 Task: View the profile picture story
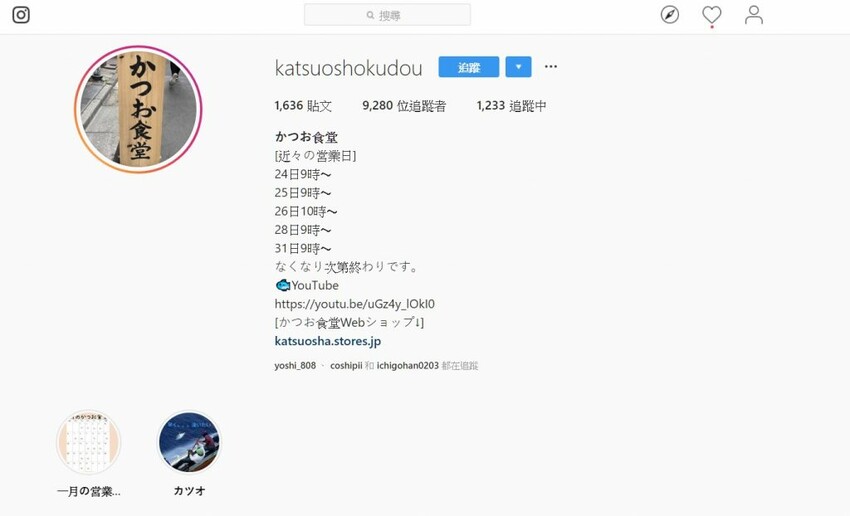point(138,109)
